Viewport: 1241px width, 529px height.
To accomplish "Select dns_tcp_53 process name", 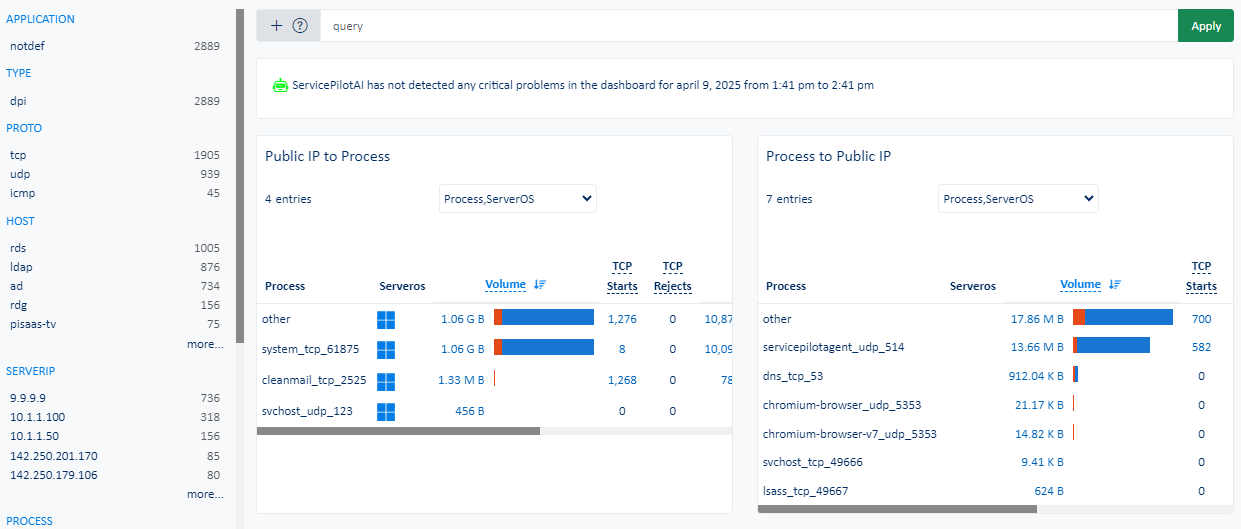I will click(793, 376).
